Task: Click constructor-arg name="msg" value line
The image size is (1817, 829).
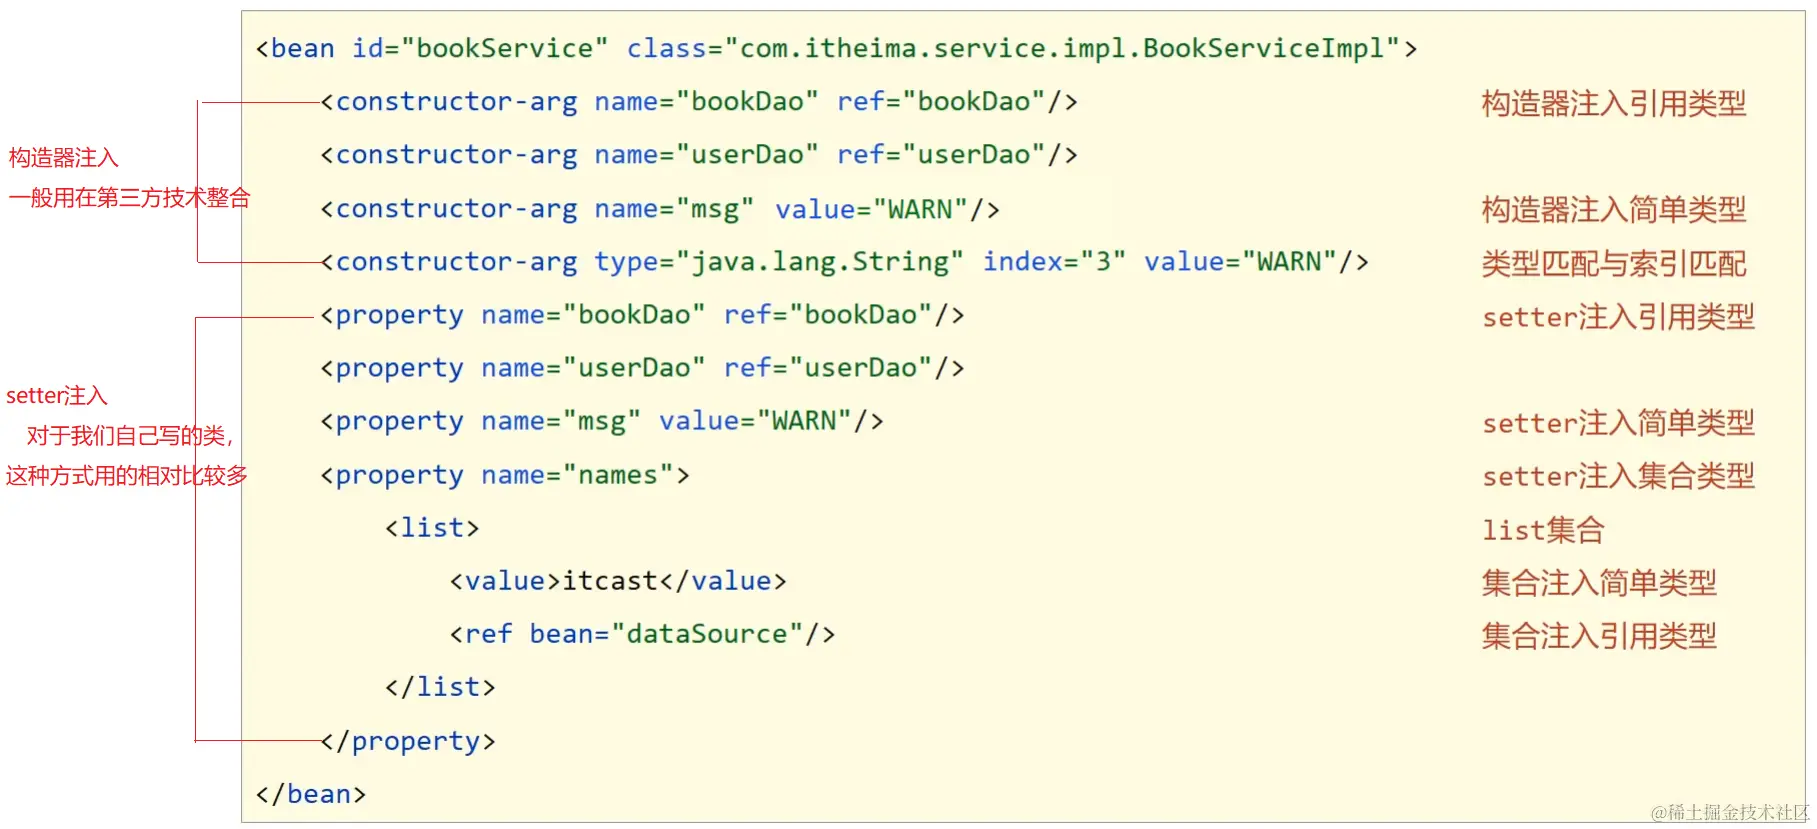Action: [660, 209]
